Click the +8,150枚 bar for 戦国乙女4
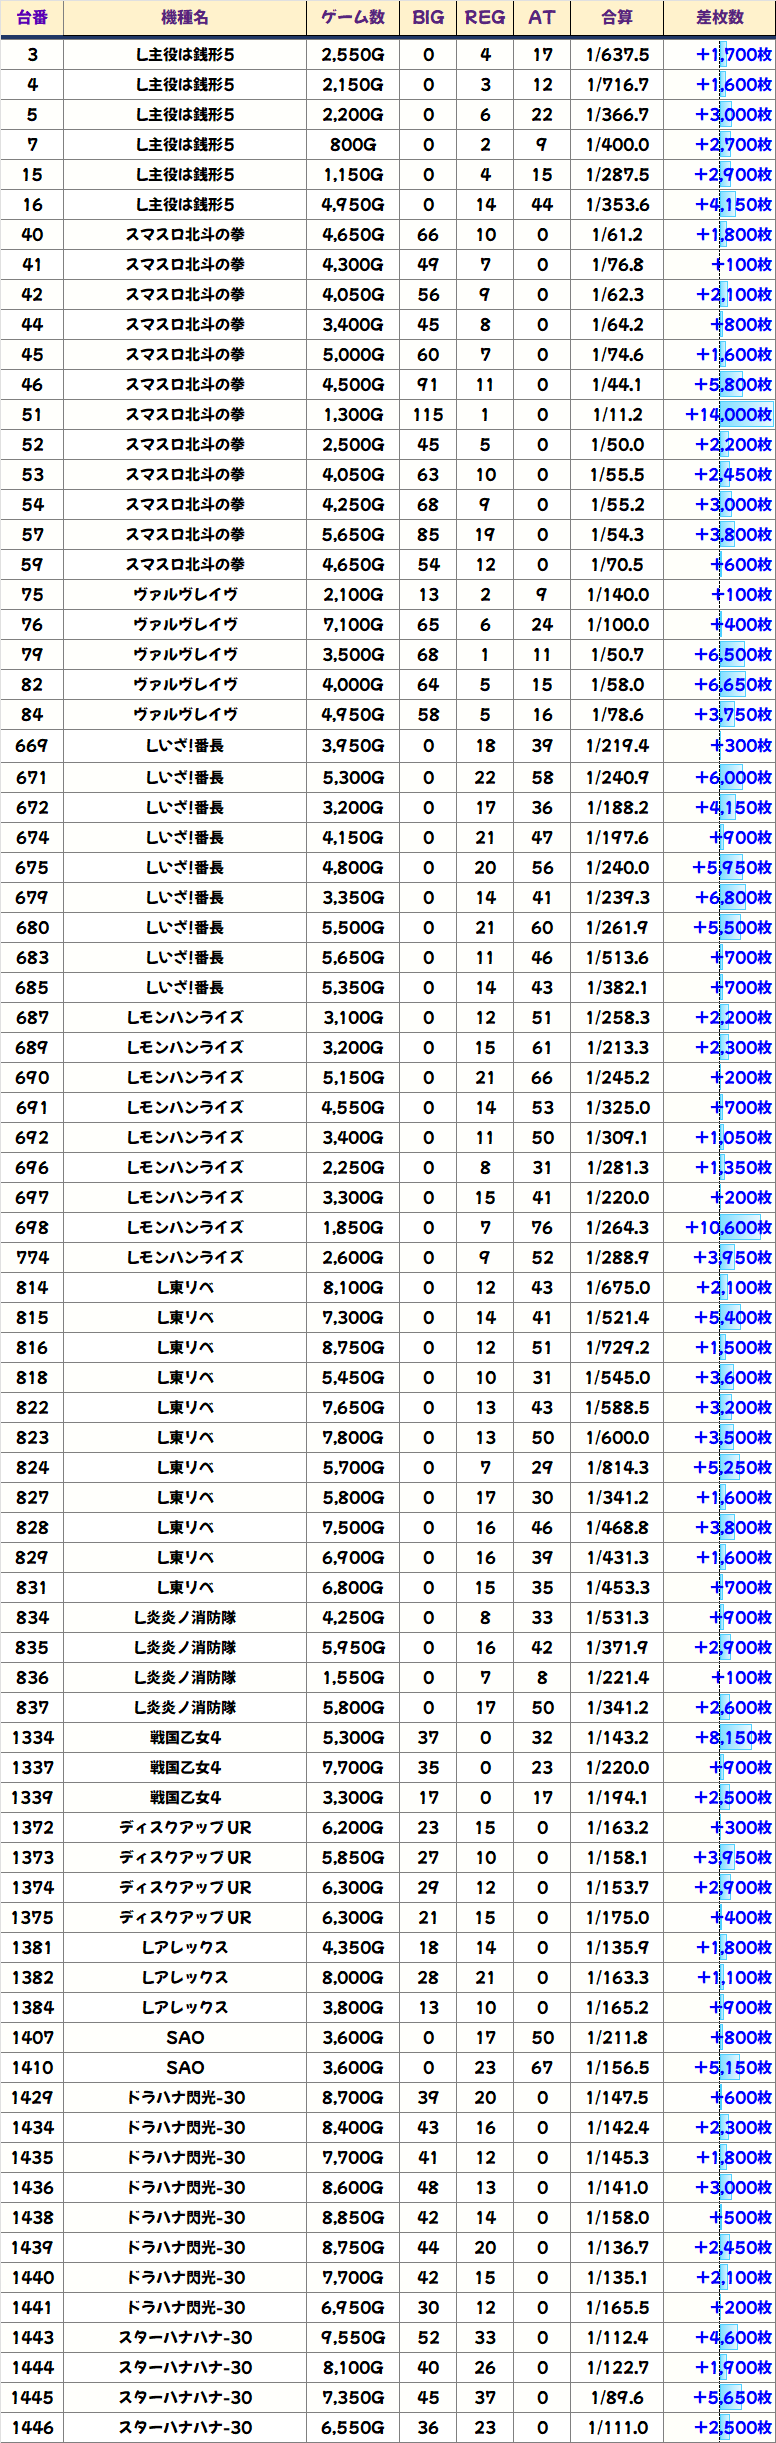The width and height of the screenshot is (776, 2443). tap(733, 1738)
